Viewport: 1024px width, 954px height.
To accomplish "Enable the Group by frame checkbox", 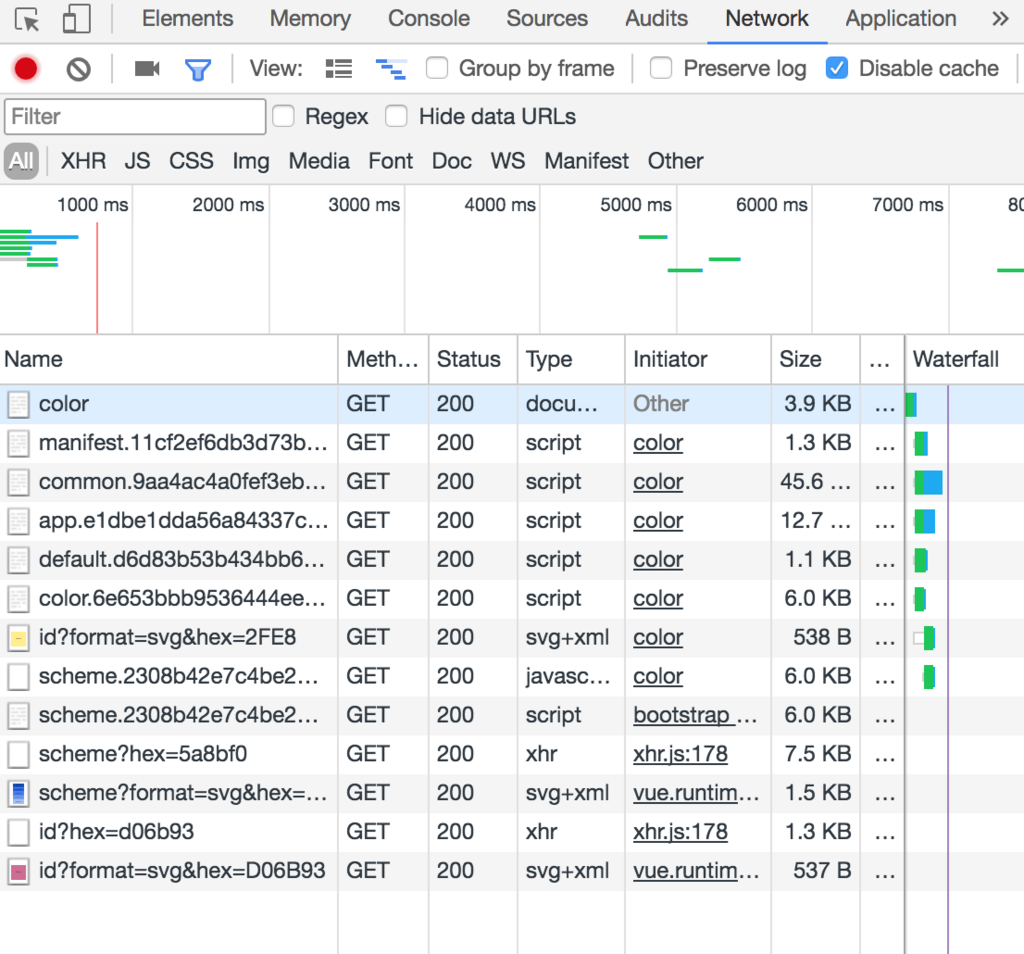I will pos(437,68).
